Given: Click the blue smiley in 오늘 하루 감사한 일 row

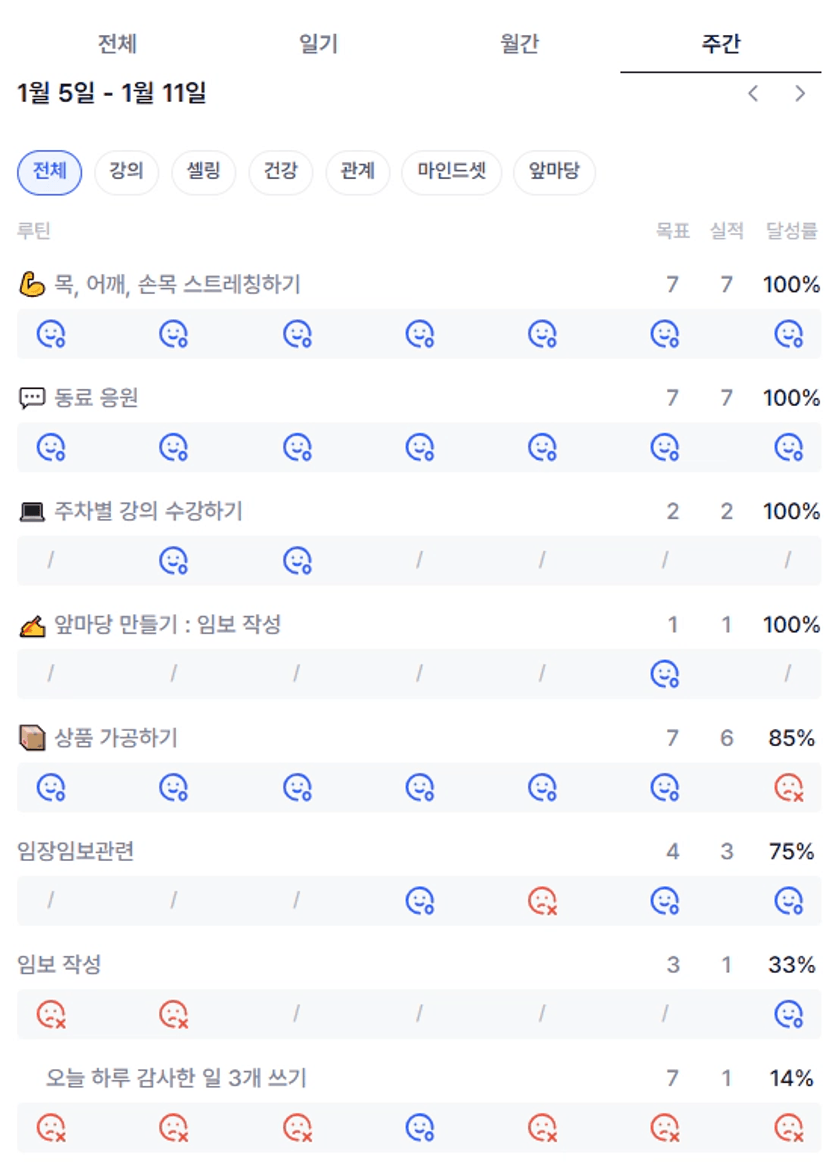Looking at the screenshot, I should click(x=419, y=1128).
